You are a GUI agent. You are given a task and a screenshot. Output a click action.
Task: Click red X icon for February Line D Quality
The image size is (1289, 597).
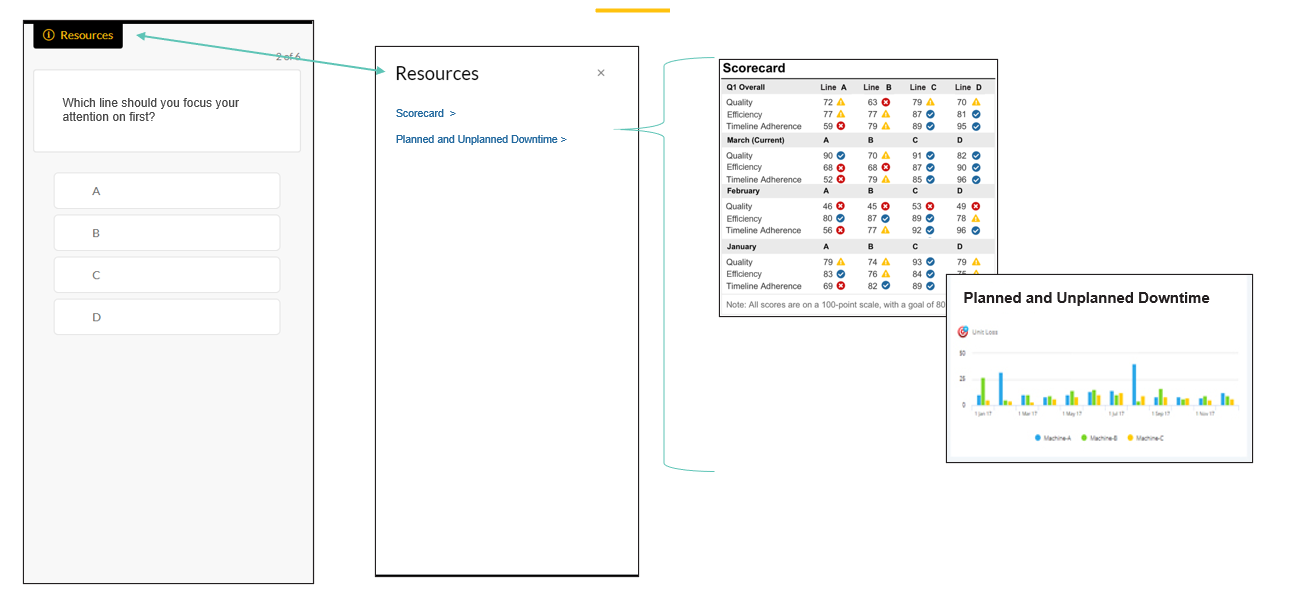pyautogui.click(x=976, y=206)
